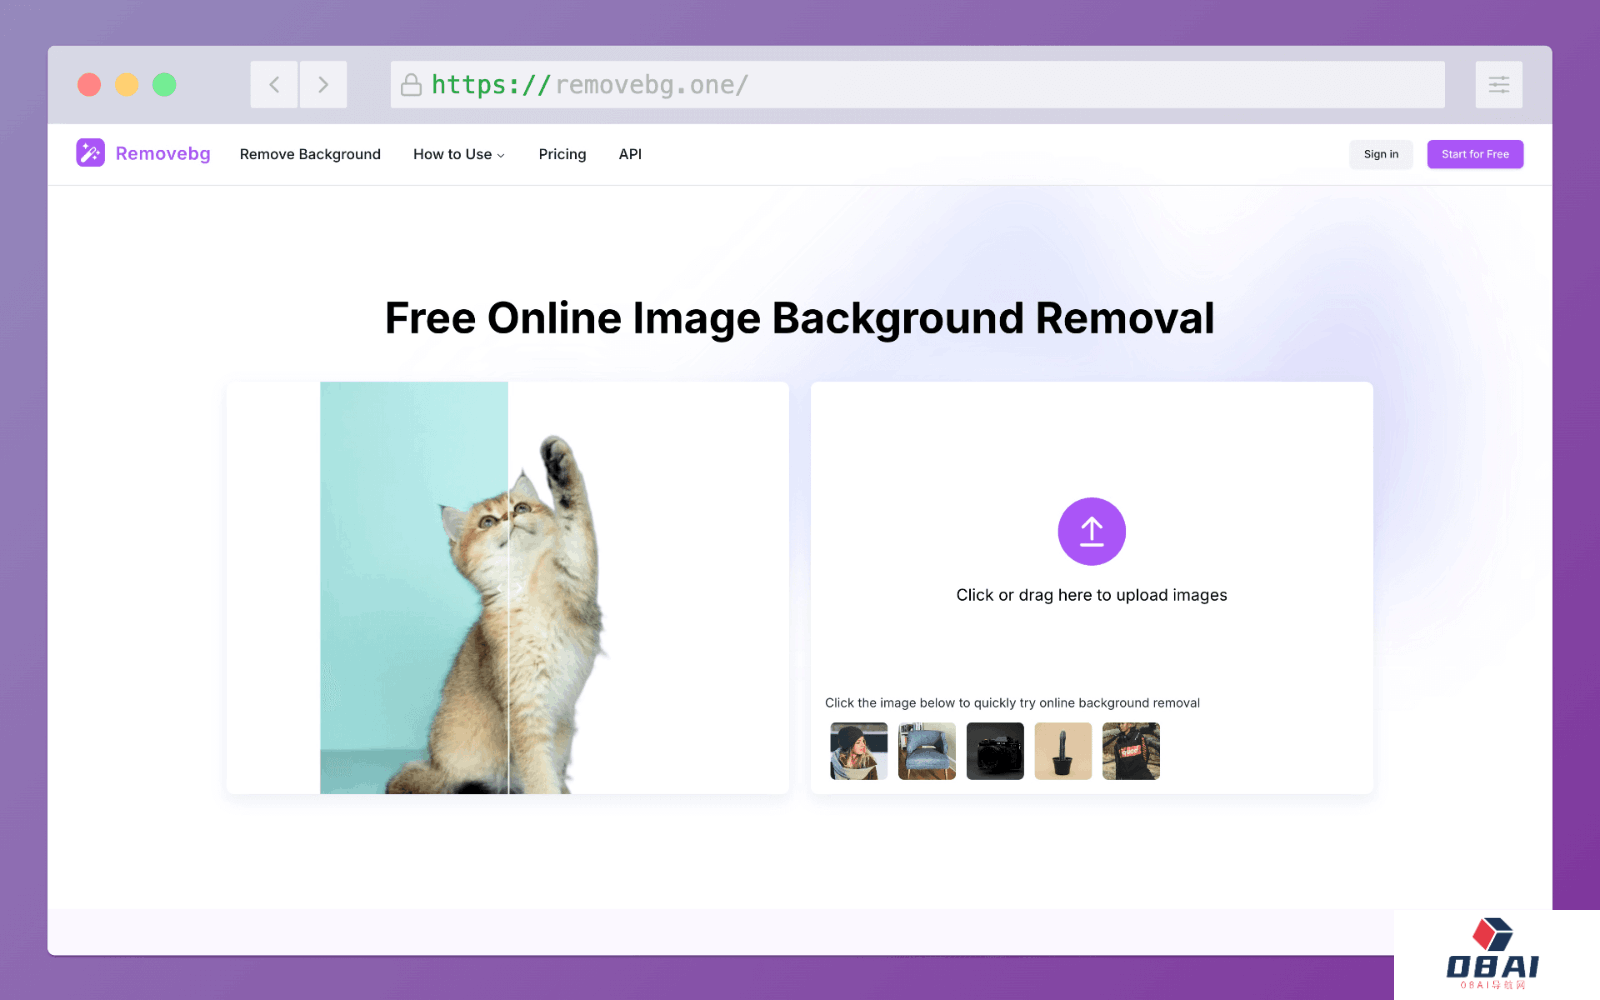The width and height of the screenshot is (1600, 1000).
Task: Open the API menu item
Action: click(x=630, y=154)
